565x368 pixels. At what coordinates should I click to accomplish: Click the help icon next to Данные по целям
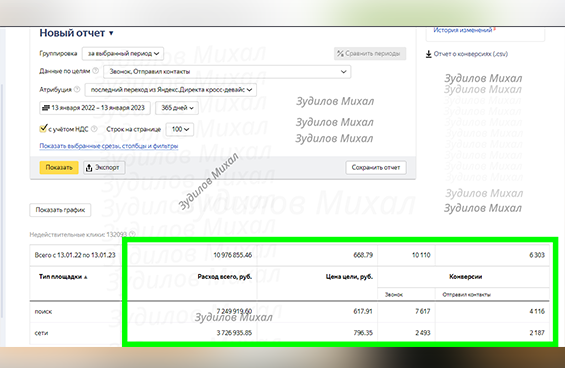click(95, 71)
